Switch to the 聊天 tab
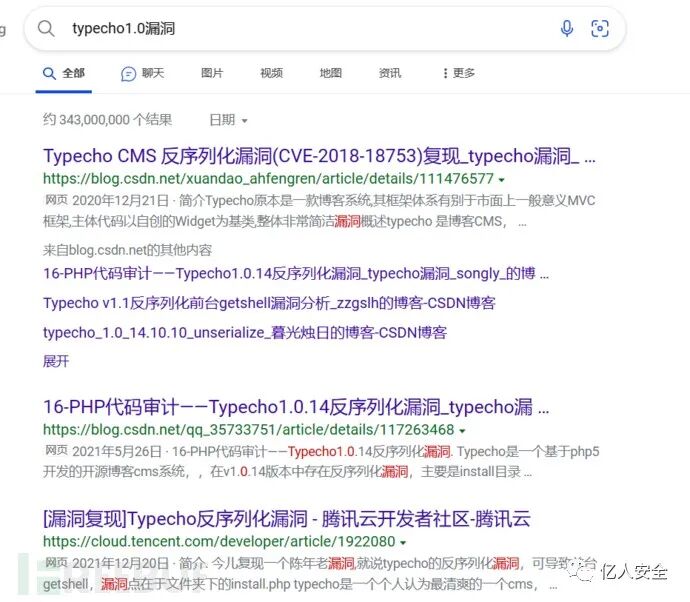 point(143,73)
